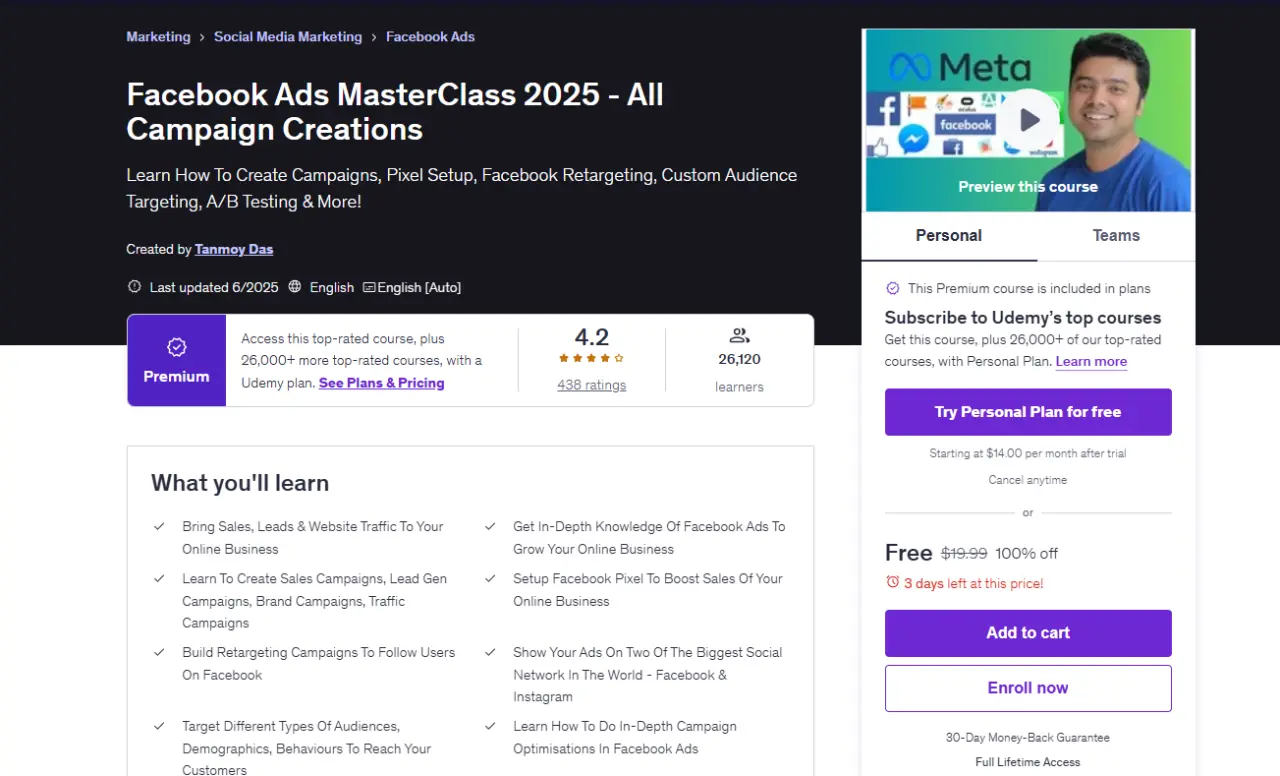Click the Free price label

coord(909,553)
